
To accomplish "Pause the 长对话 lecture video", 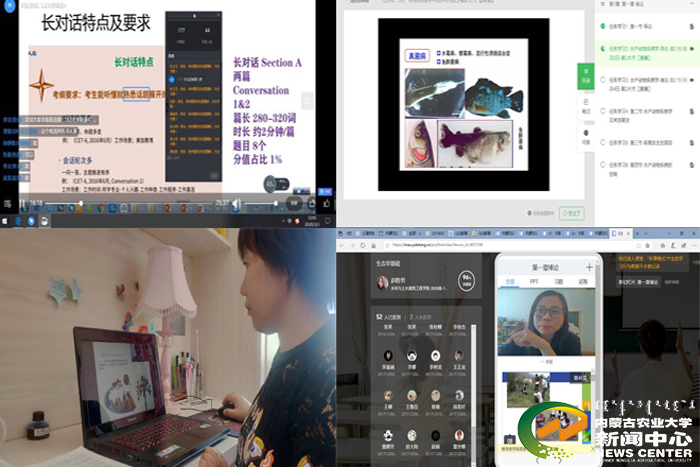I will pos(22,204).
